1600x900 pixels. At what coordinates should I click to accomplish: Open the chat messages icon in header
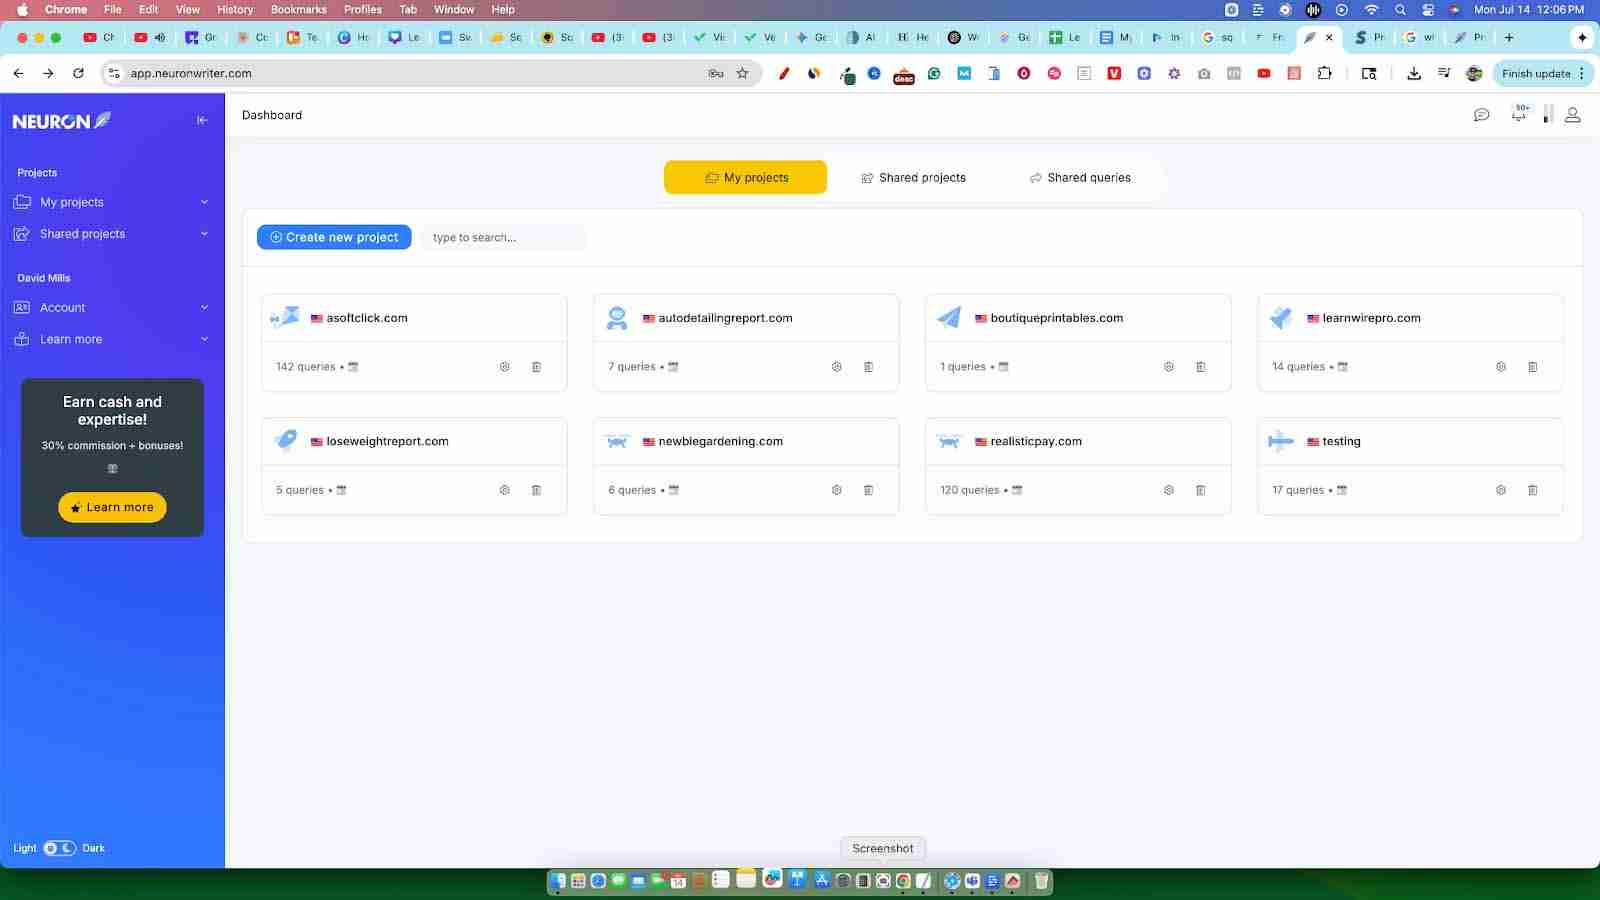point(1482,115)
